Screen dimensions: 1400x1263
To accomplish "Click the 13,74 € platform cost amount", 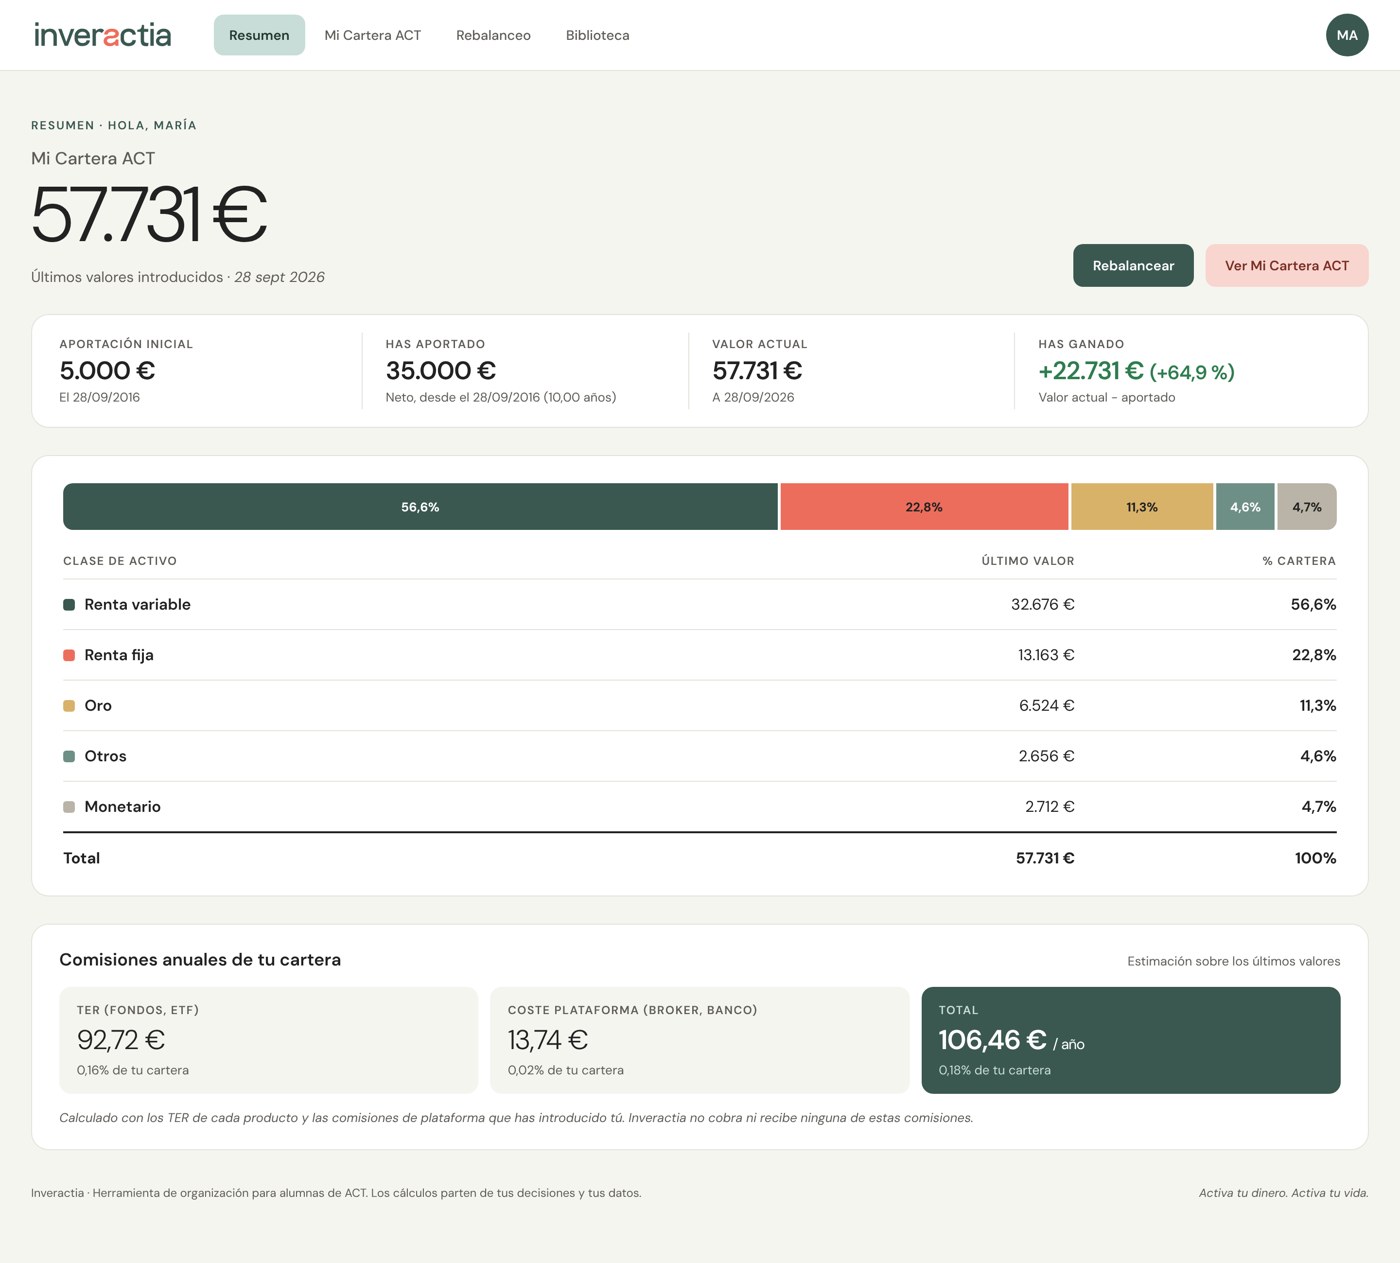I will (548, 1040).
